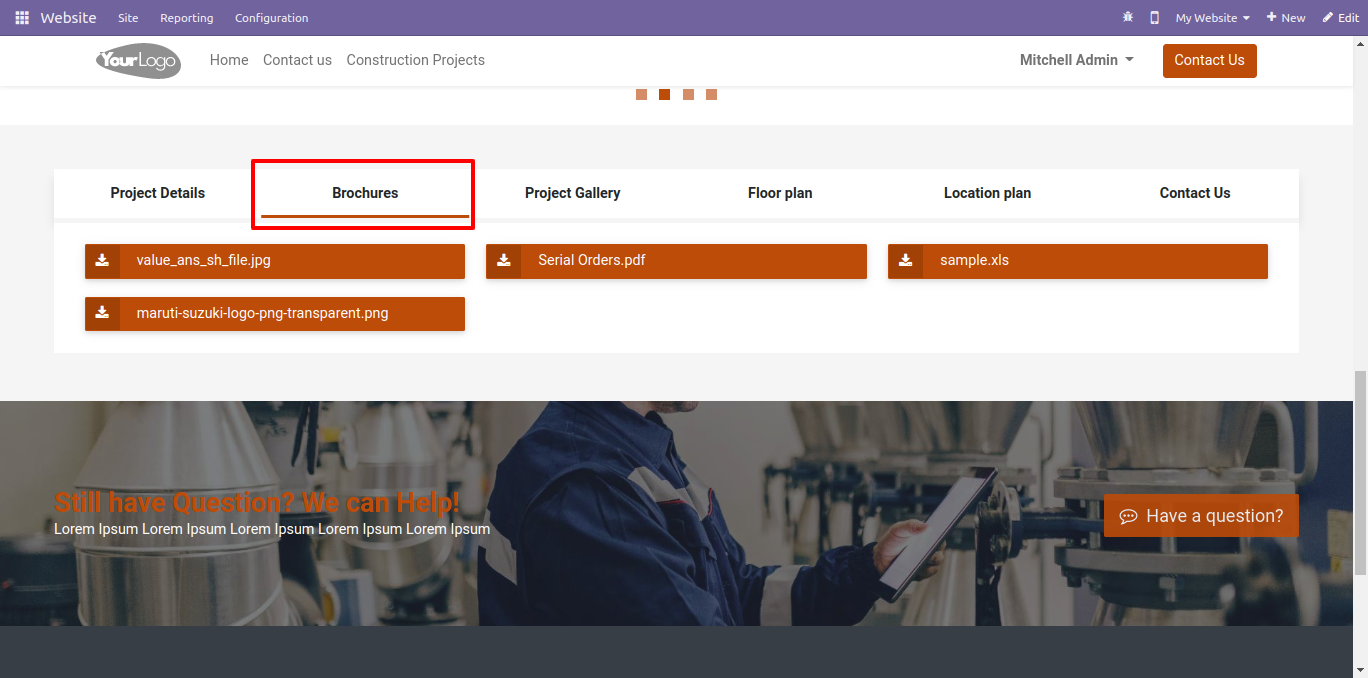The height and width of the screenshot is (678, 1368).
Task: Toggle mobile preview phone icon
Action: (1154, 18)
